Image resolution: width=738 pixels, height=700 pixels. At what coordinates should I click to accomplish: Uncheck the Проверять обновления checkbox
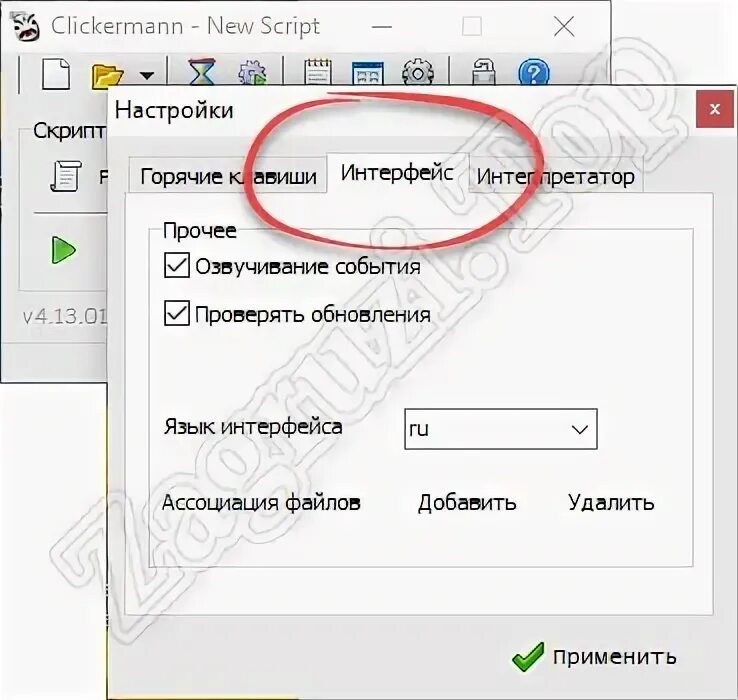(176, 314)
